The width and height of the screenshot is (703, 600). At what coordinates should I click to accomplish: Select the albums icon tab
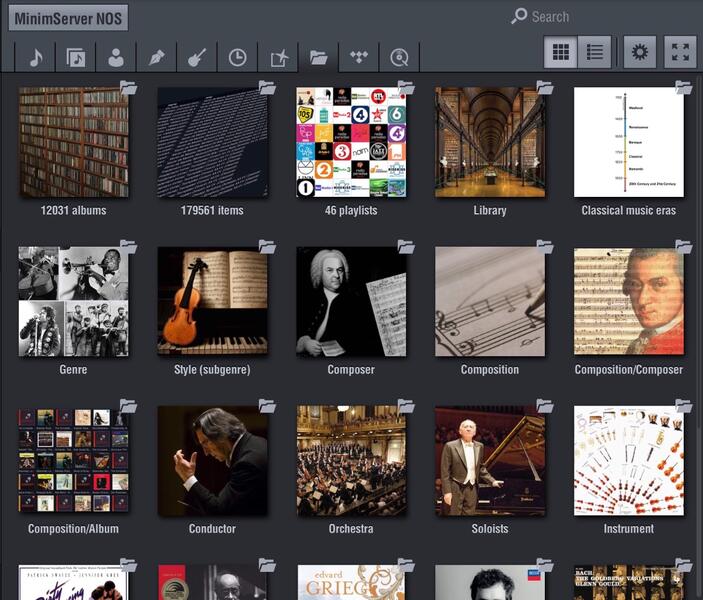click(76, 57)
